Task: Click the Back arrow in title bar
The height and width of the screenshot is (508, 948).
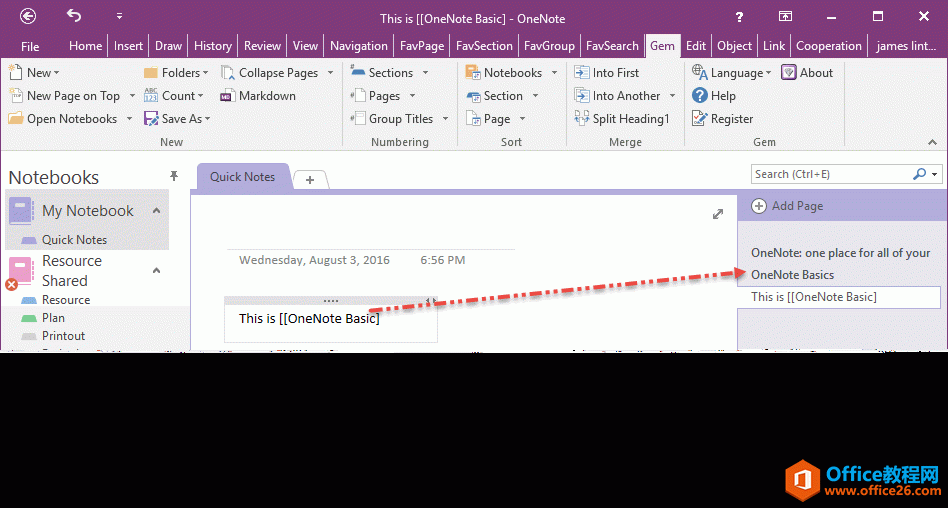Action: (x=28, y=16)
